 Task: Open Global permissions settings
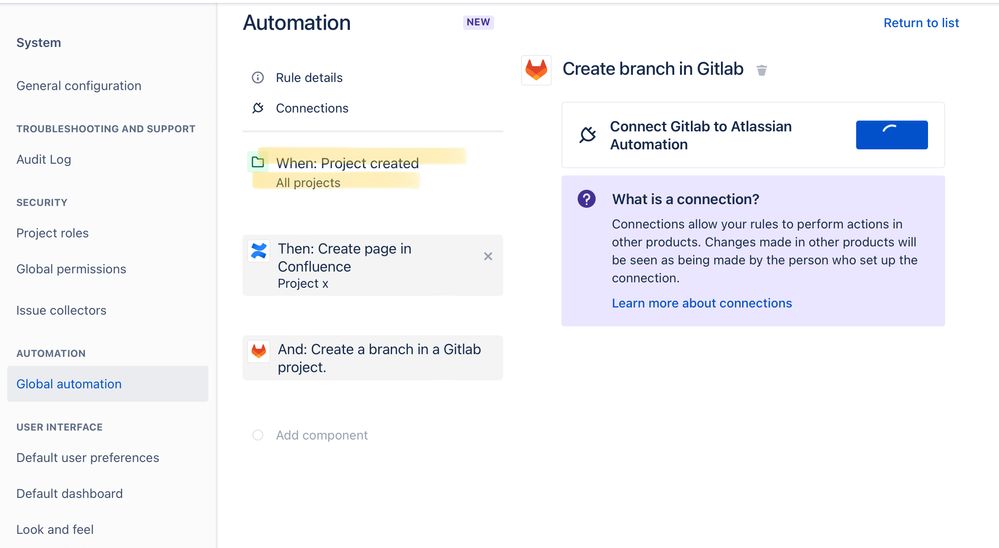71,270
